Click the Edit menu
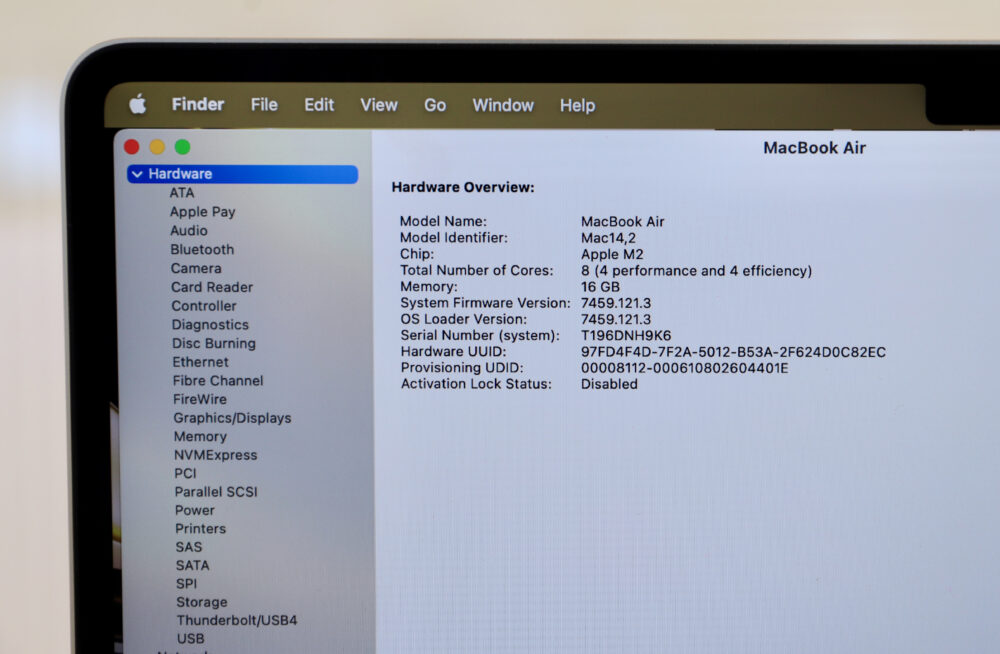The width and height of the screenshot is (1000, 654). 319,105
